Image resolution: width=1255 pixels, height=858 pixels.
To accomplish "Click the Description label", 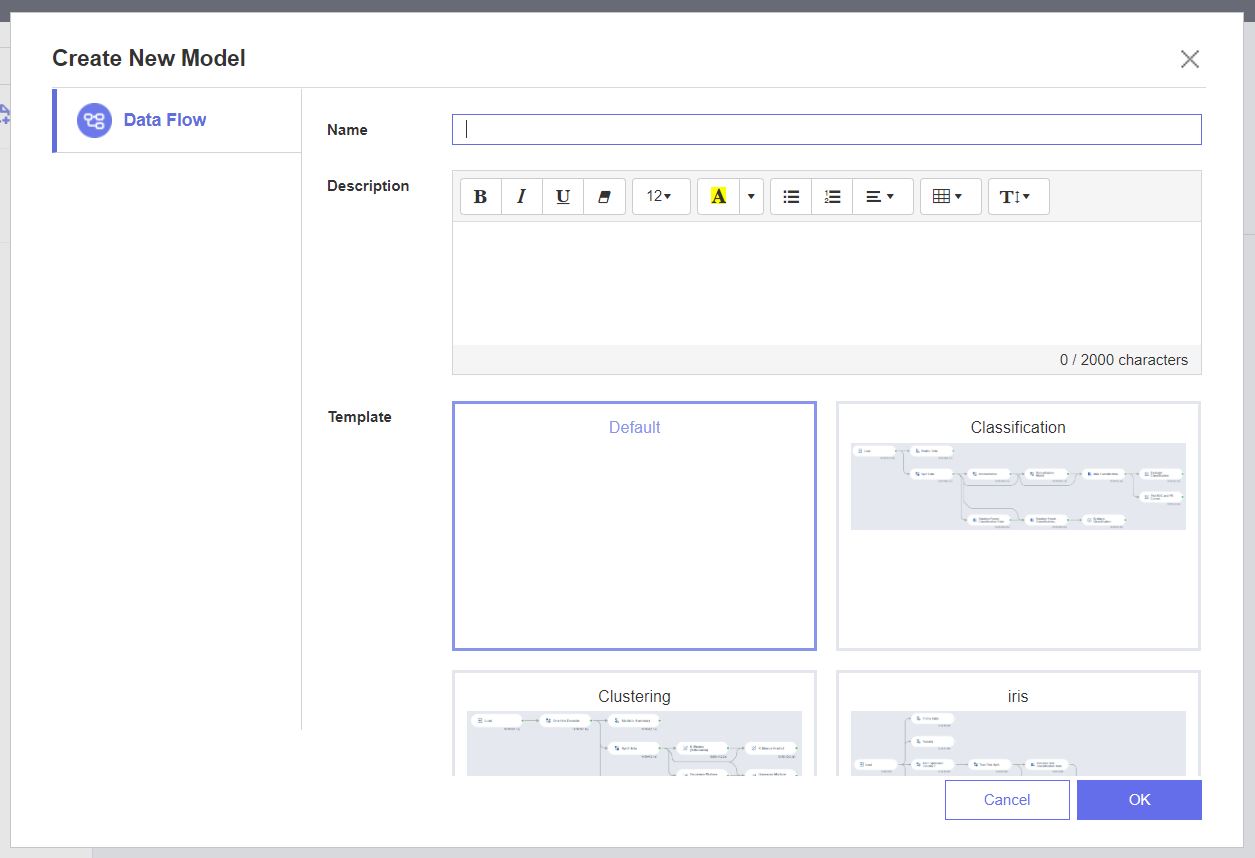I will 368,186.
